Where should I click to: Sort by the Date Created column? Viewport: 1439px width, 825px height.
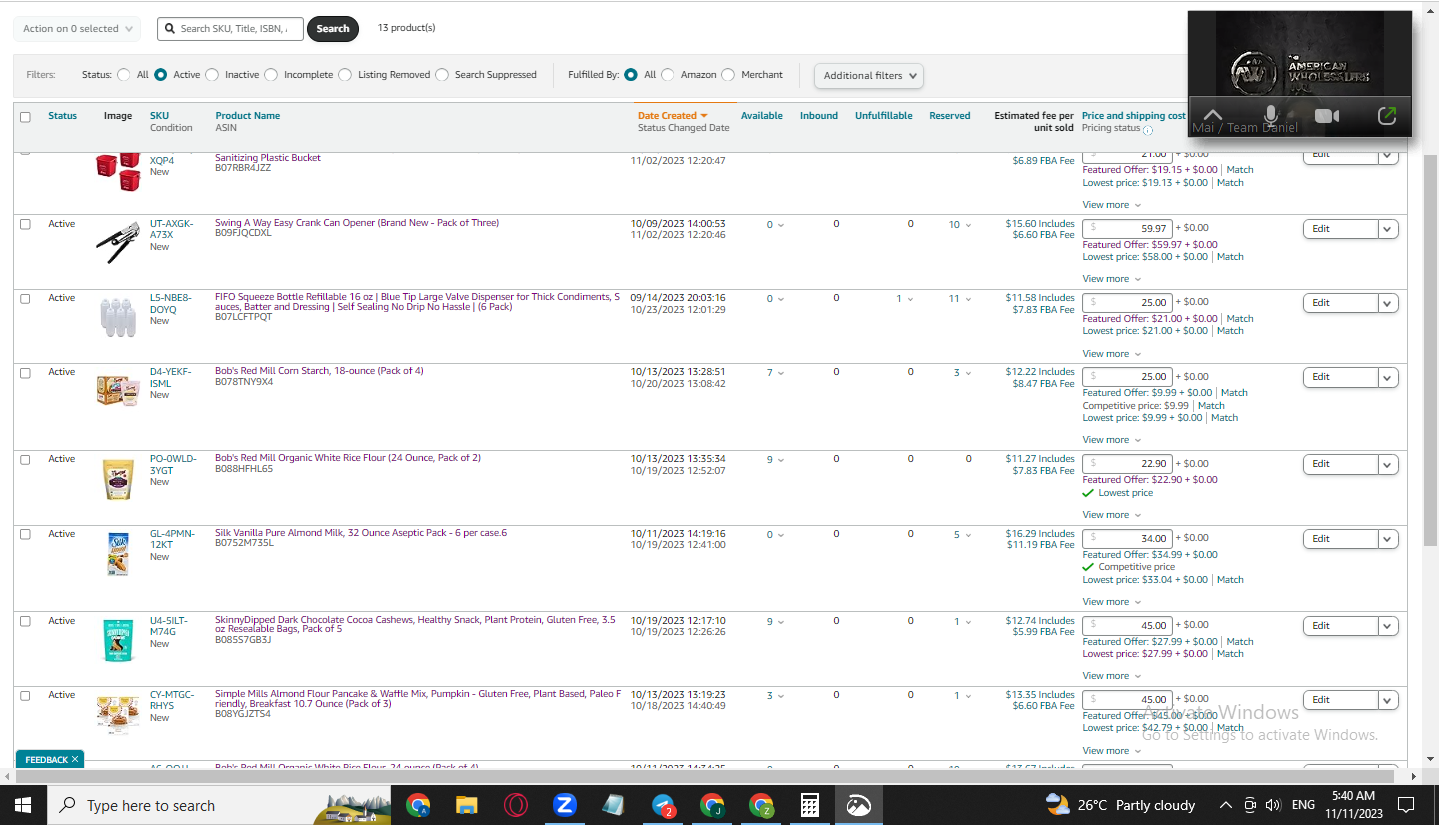point(673,116)
